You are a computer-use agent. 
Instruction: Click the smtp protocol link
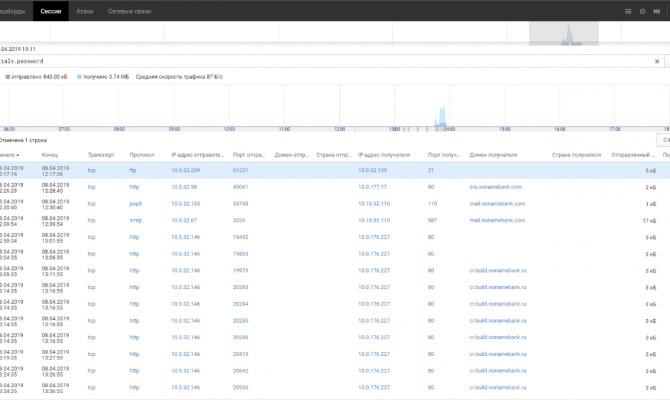[x=135, y=221]
